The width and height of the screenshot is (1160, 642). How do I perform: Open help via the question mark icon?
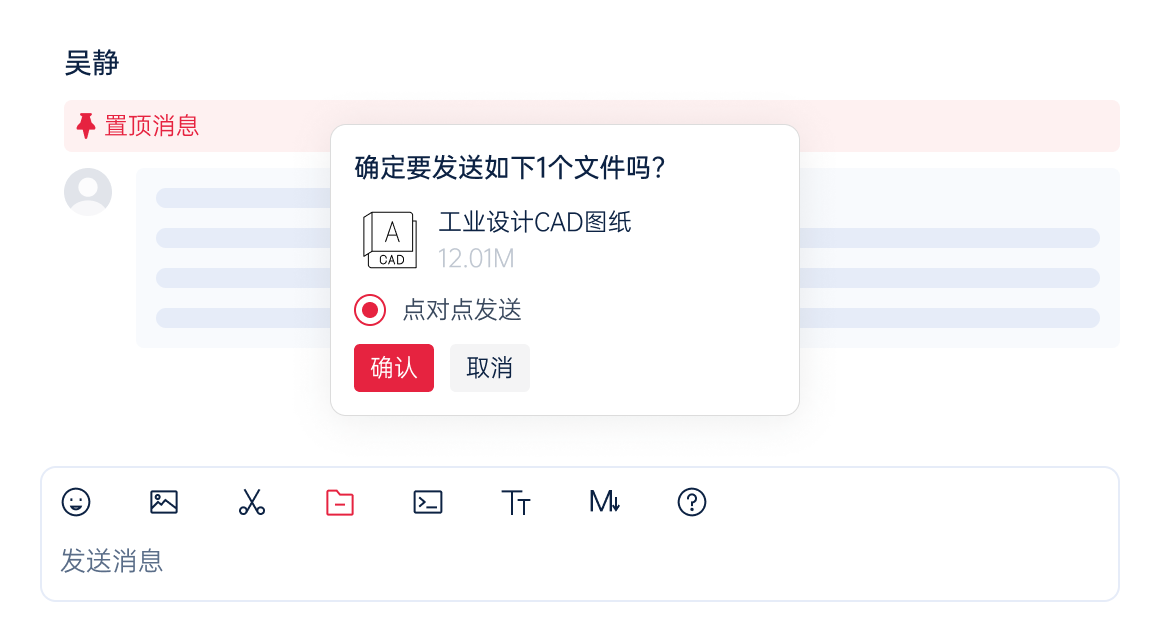691,502
